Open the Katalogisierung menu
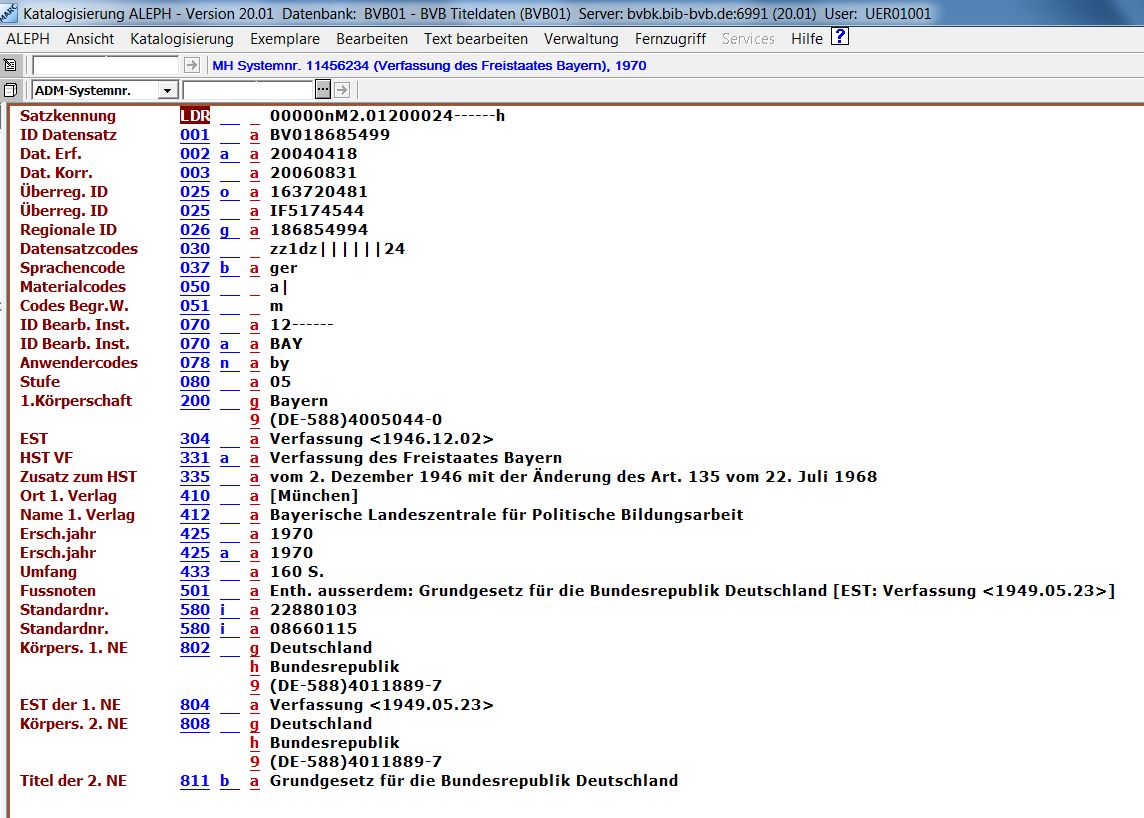Viewport: 1144px width, 818px height. pos(181,39)
